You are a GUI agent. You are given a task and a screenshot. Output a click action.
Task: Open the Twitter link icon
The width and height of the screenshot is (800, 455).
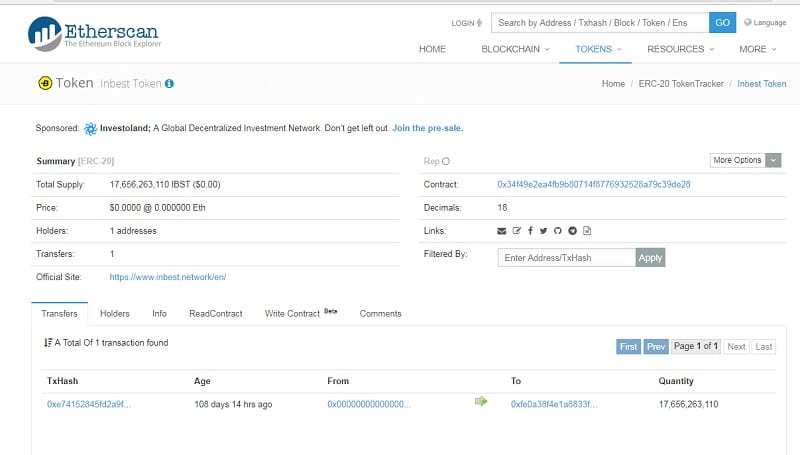(543, 231)
